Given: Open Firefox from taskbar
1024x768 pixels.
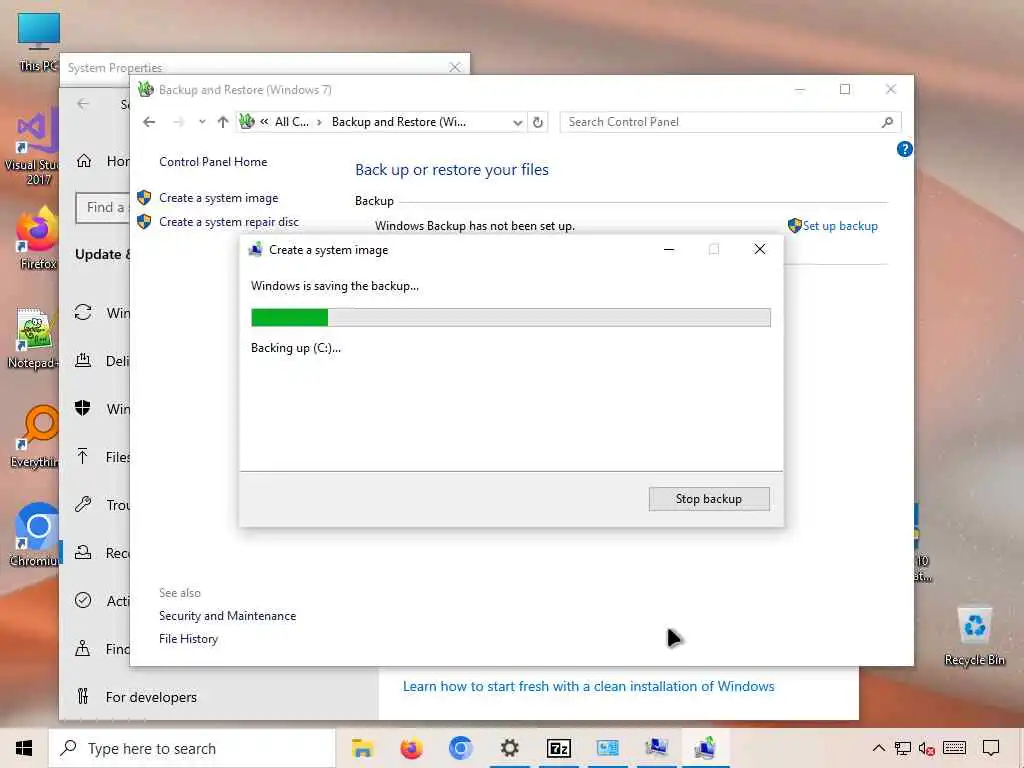Looking at the screenshot, I should tap(411, 748).
